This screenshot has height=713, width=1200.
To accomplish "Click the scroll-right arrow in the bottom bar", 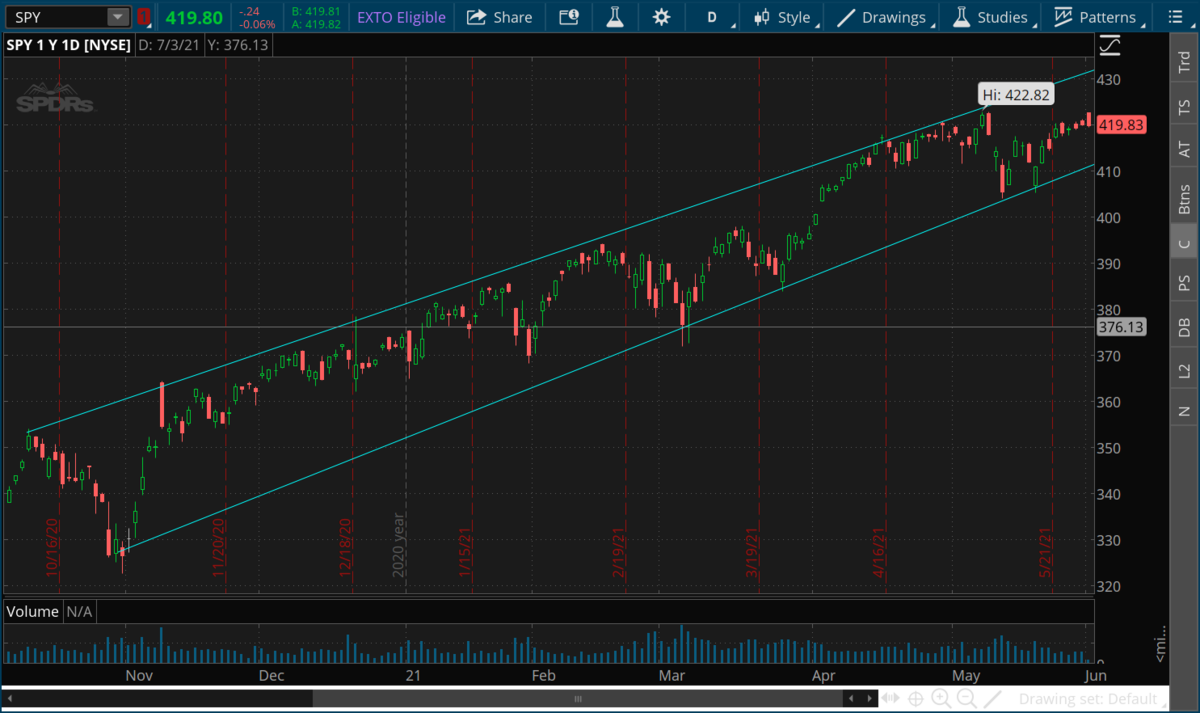I will tap(872, 698).
